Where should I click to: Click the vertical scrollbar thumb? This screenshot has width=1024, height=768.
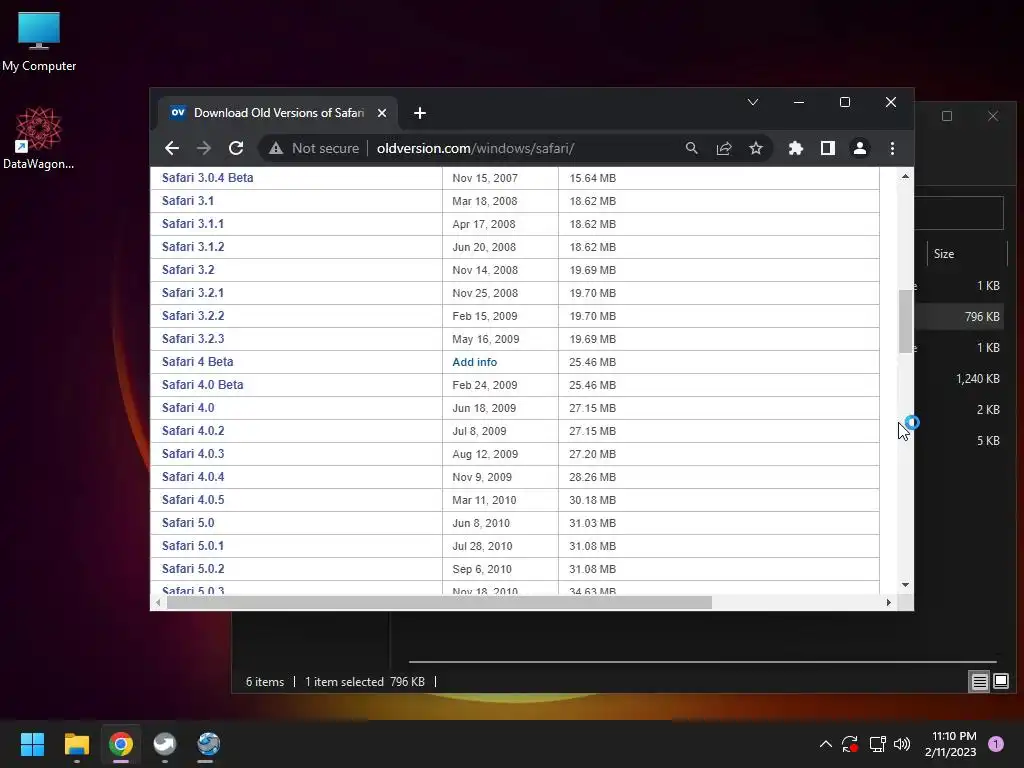click(905, 321)
